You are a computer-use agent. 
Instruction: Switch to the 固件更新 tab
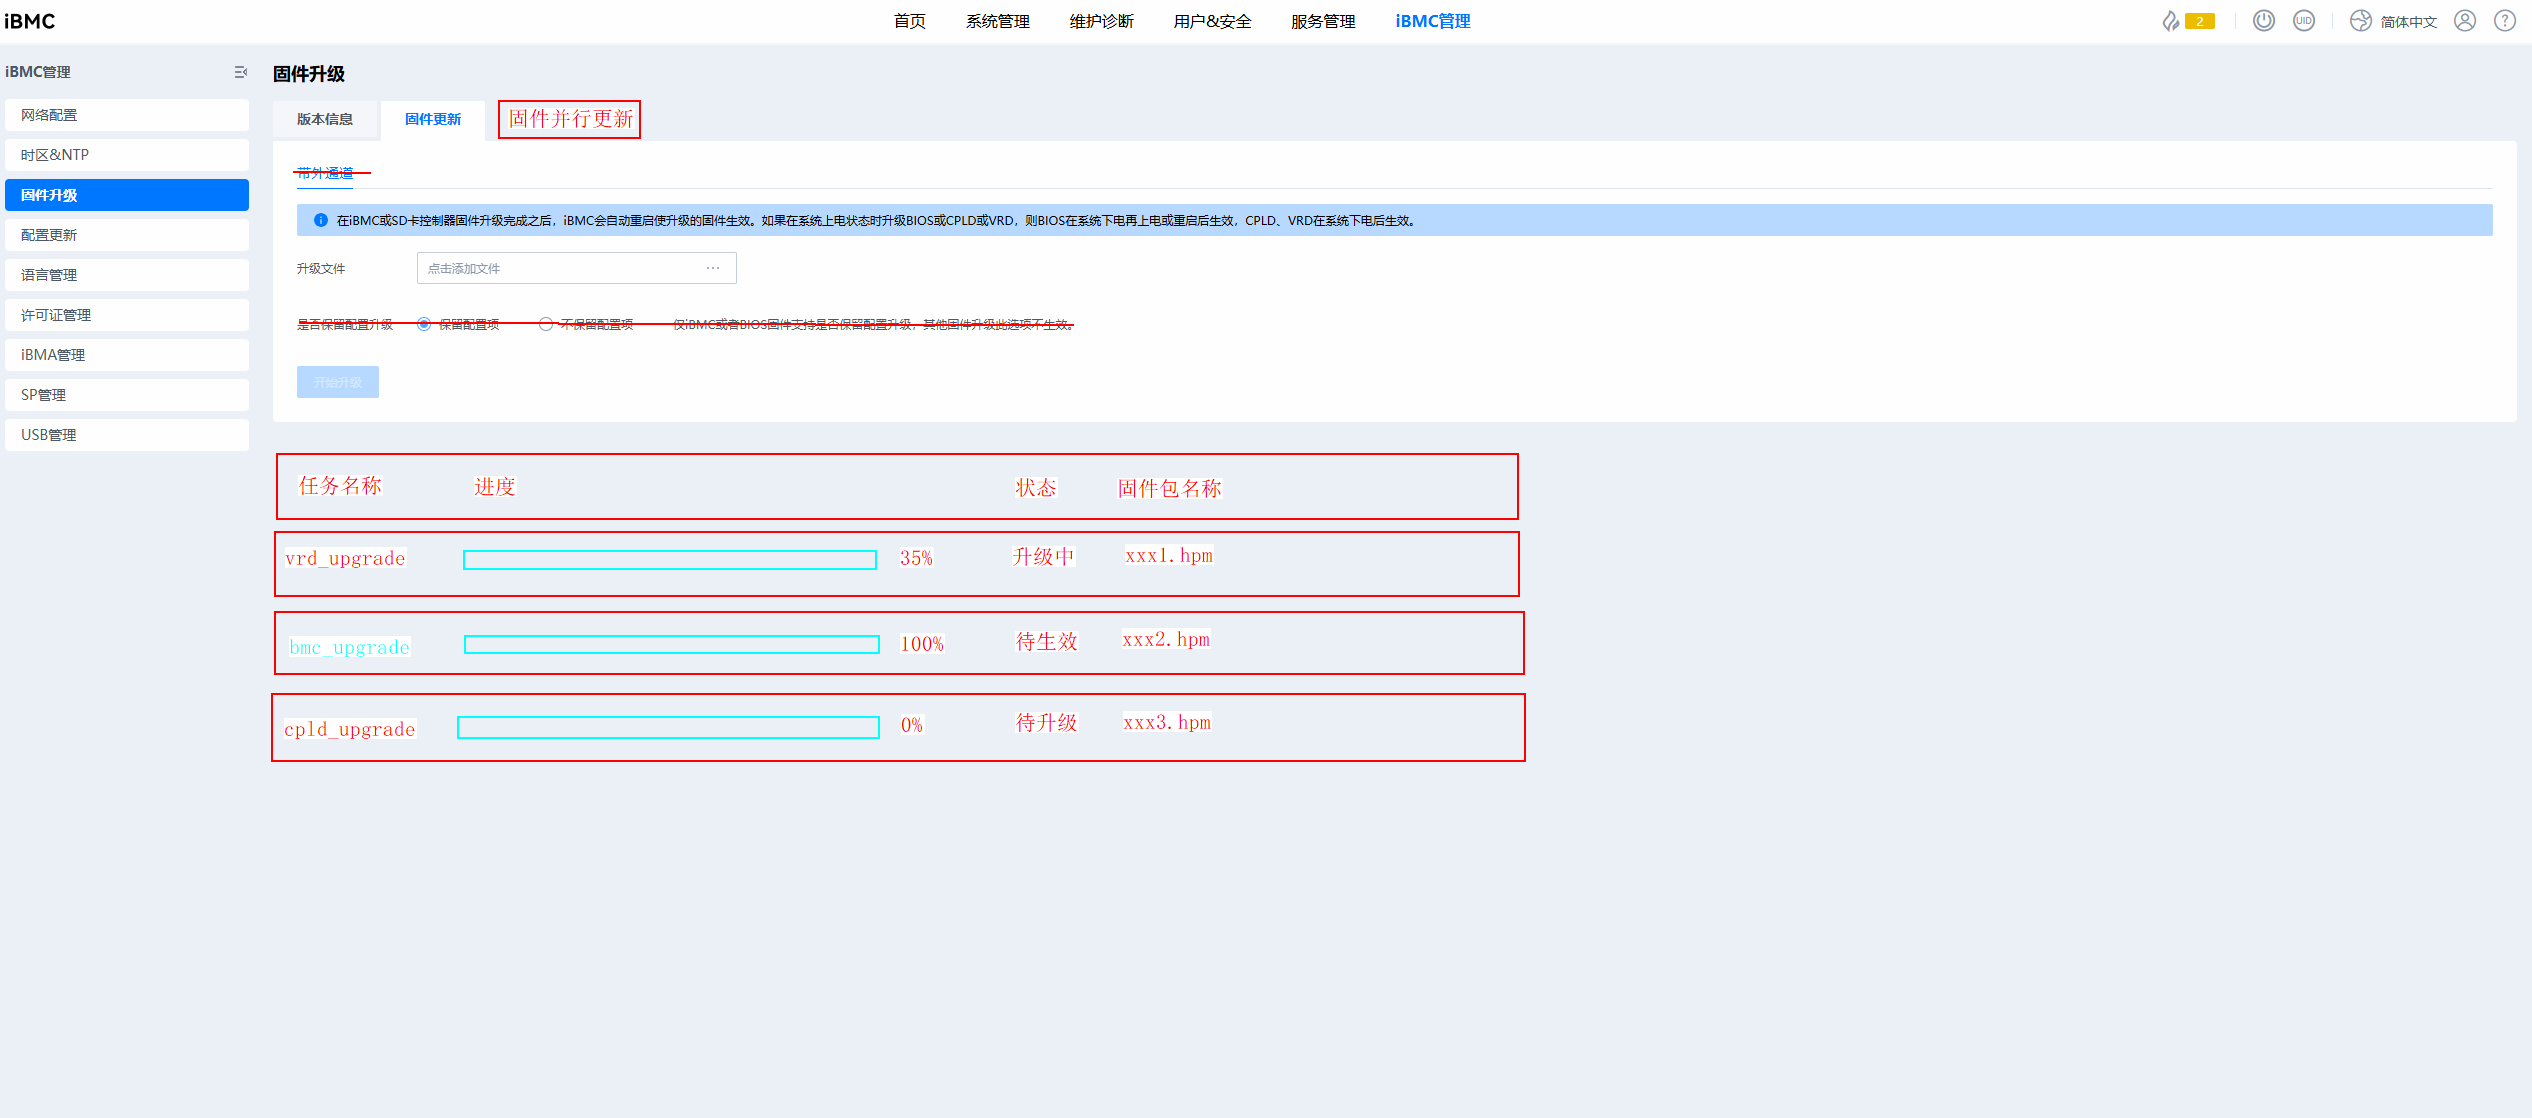point(432,119)
